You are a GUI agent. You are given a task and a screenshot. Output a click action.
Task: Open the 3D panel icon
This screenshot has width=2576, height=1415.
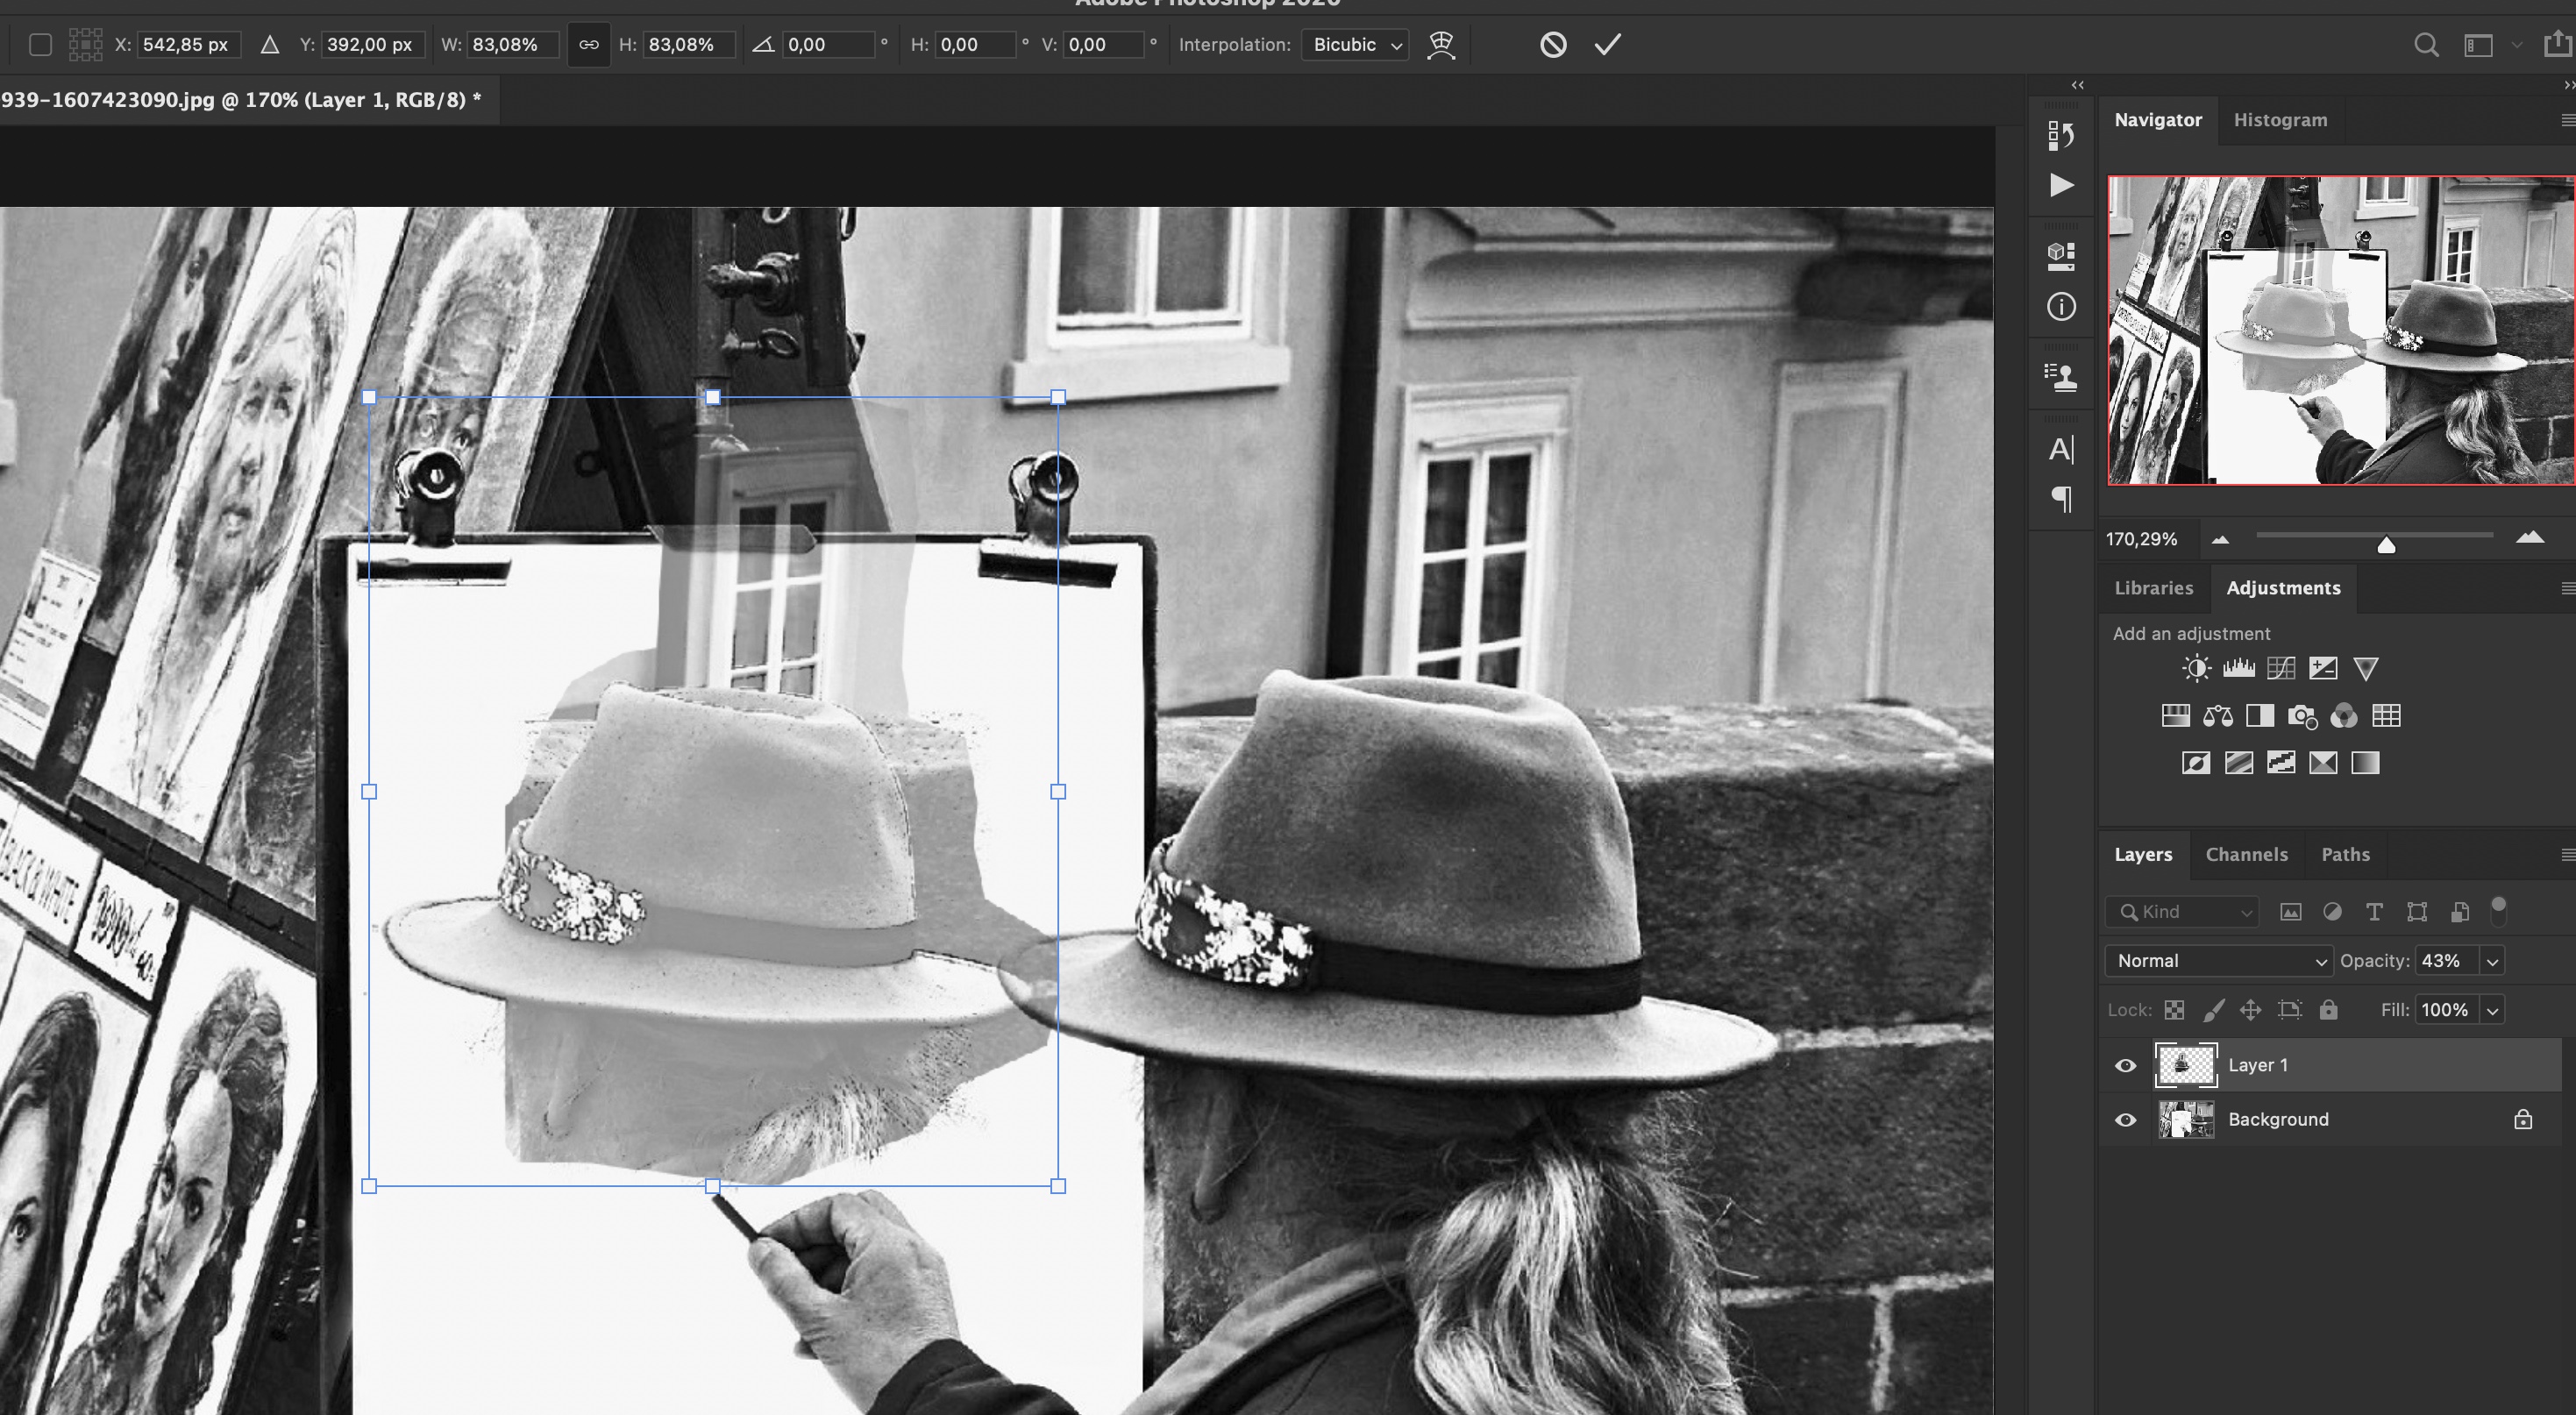coord(2061,256)
